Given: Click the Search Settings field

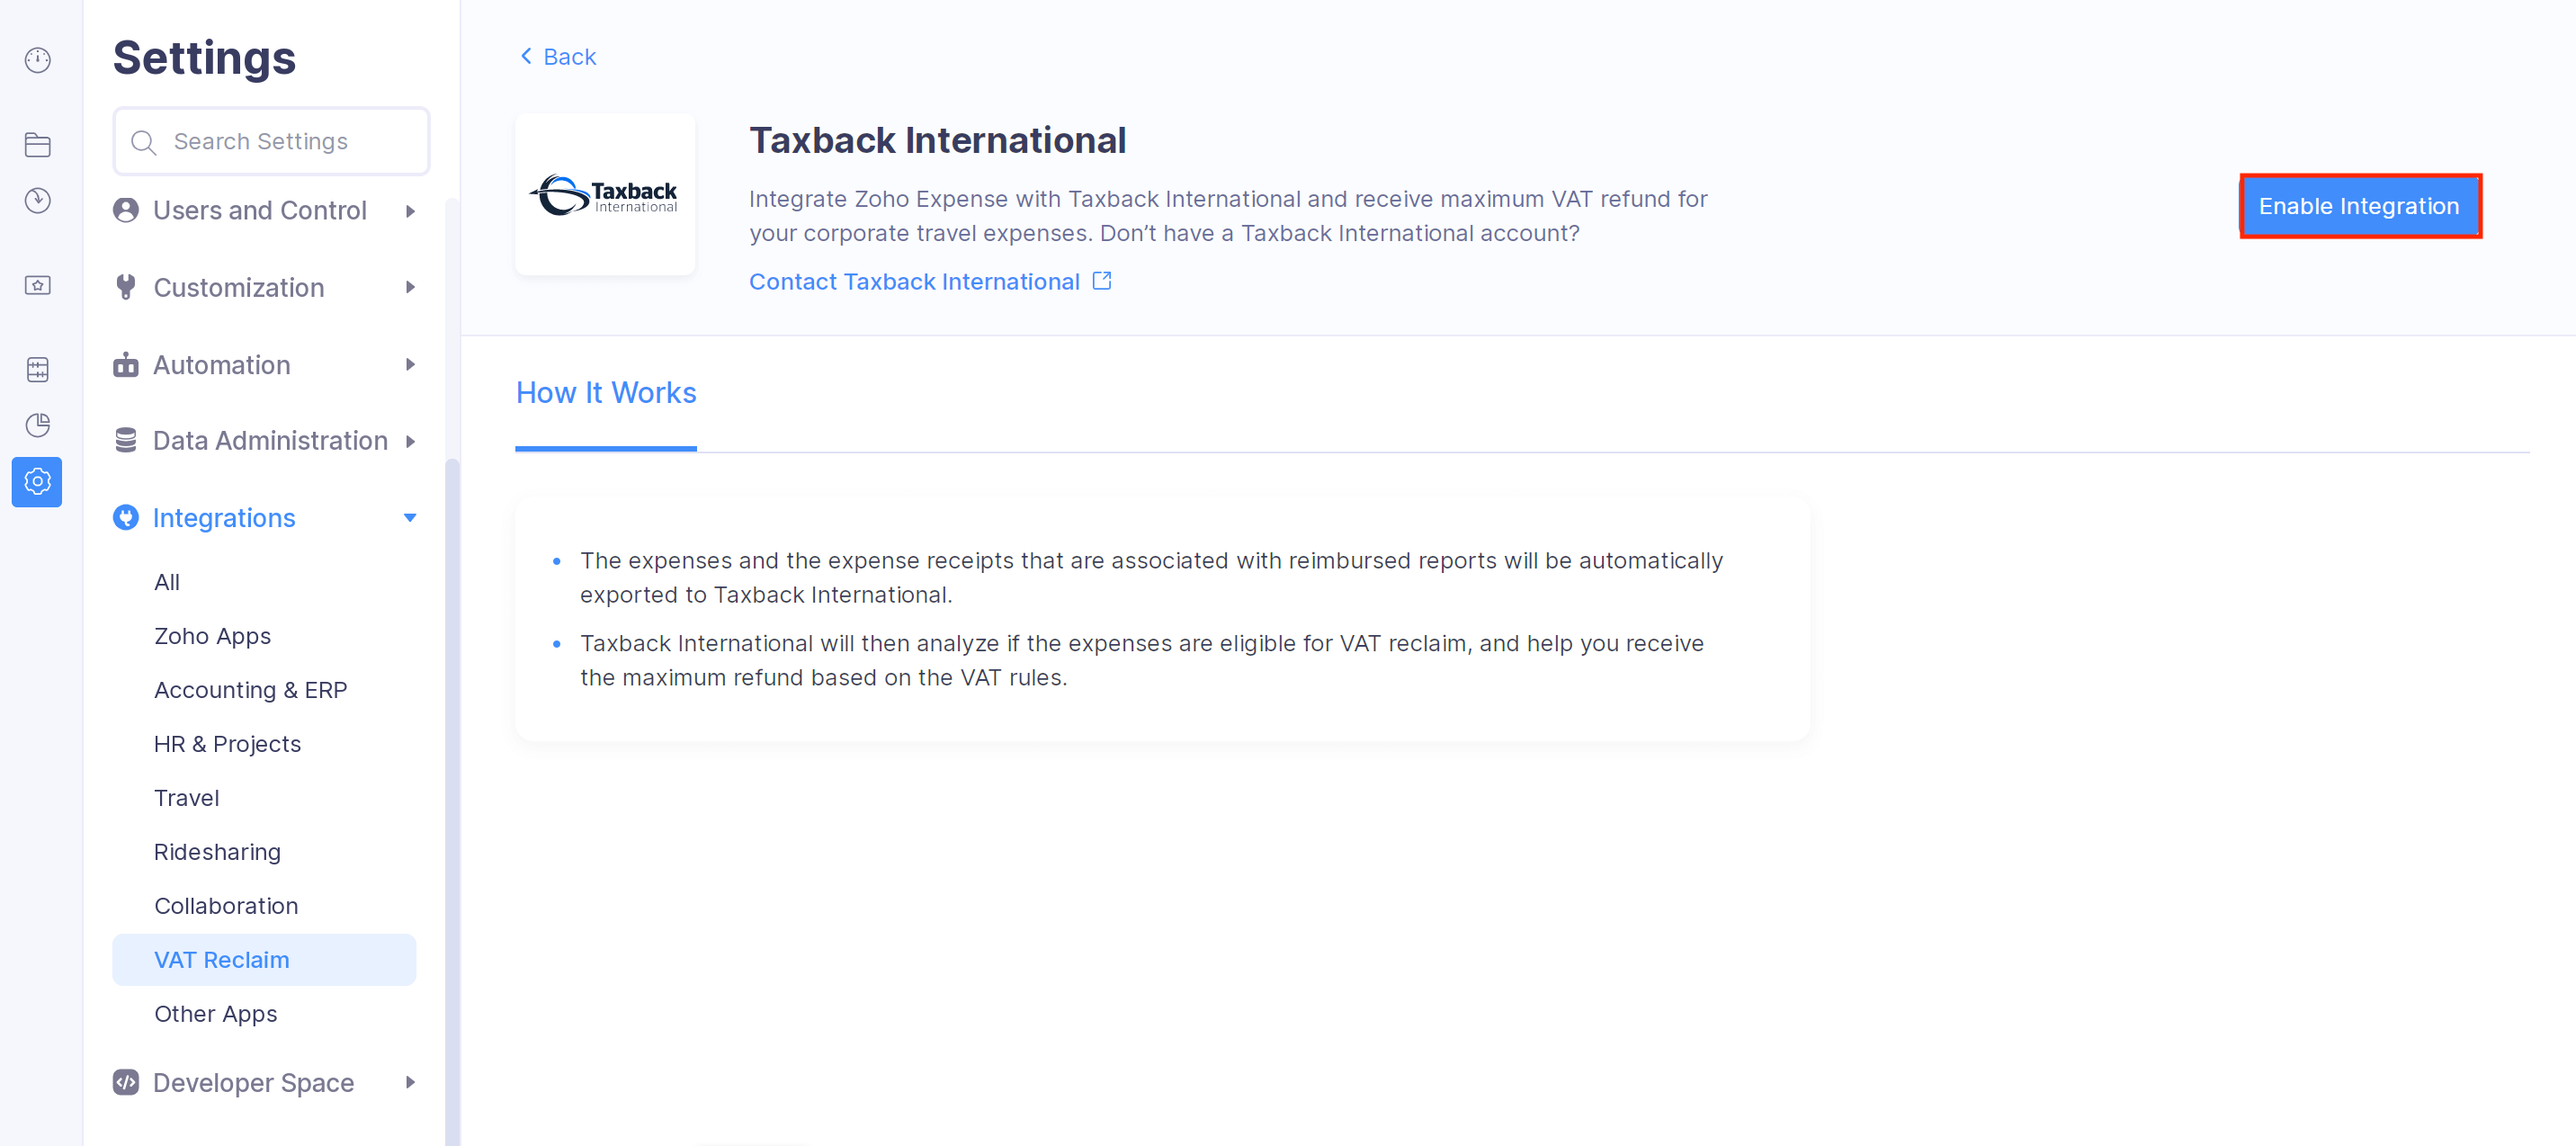Looking at the screenshot, I should [x=272, y=142].
